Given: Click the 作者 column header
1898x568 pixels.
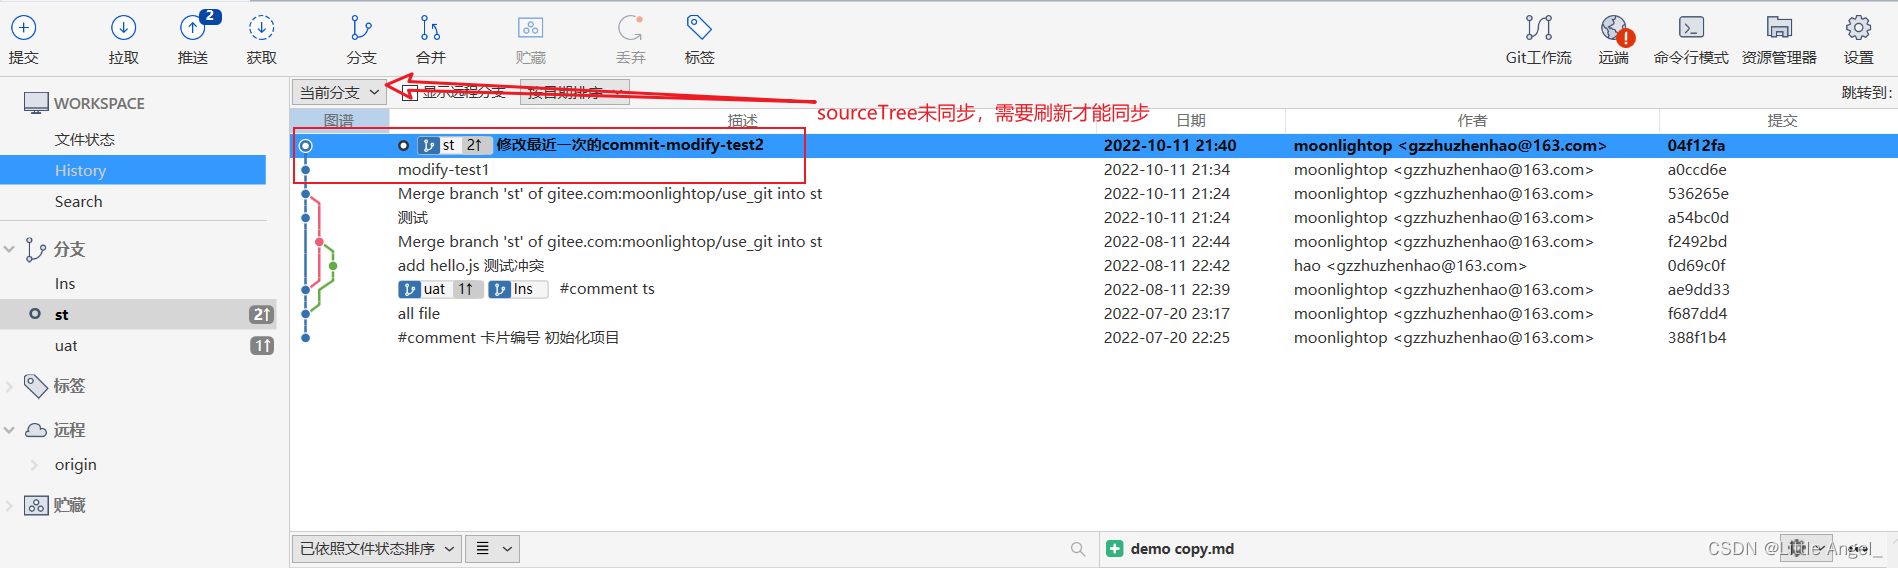Looking at the screenshot, I should [1472, 121].
